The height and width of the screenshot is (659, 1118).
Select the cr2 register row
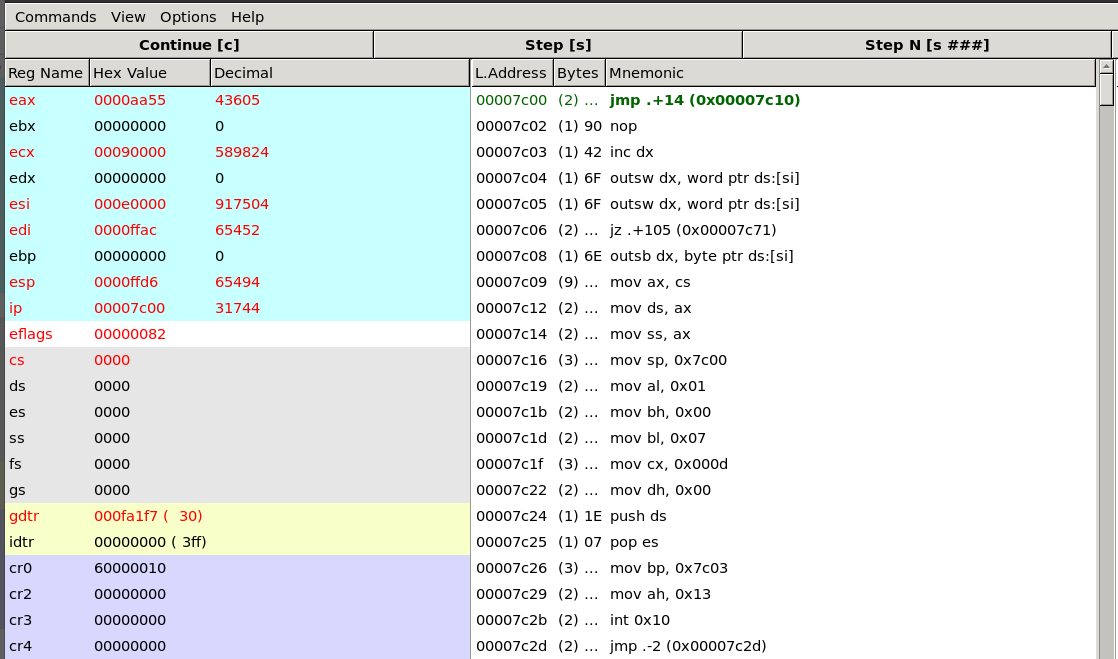pyautogui.click(x=237, y=594)
